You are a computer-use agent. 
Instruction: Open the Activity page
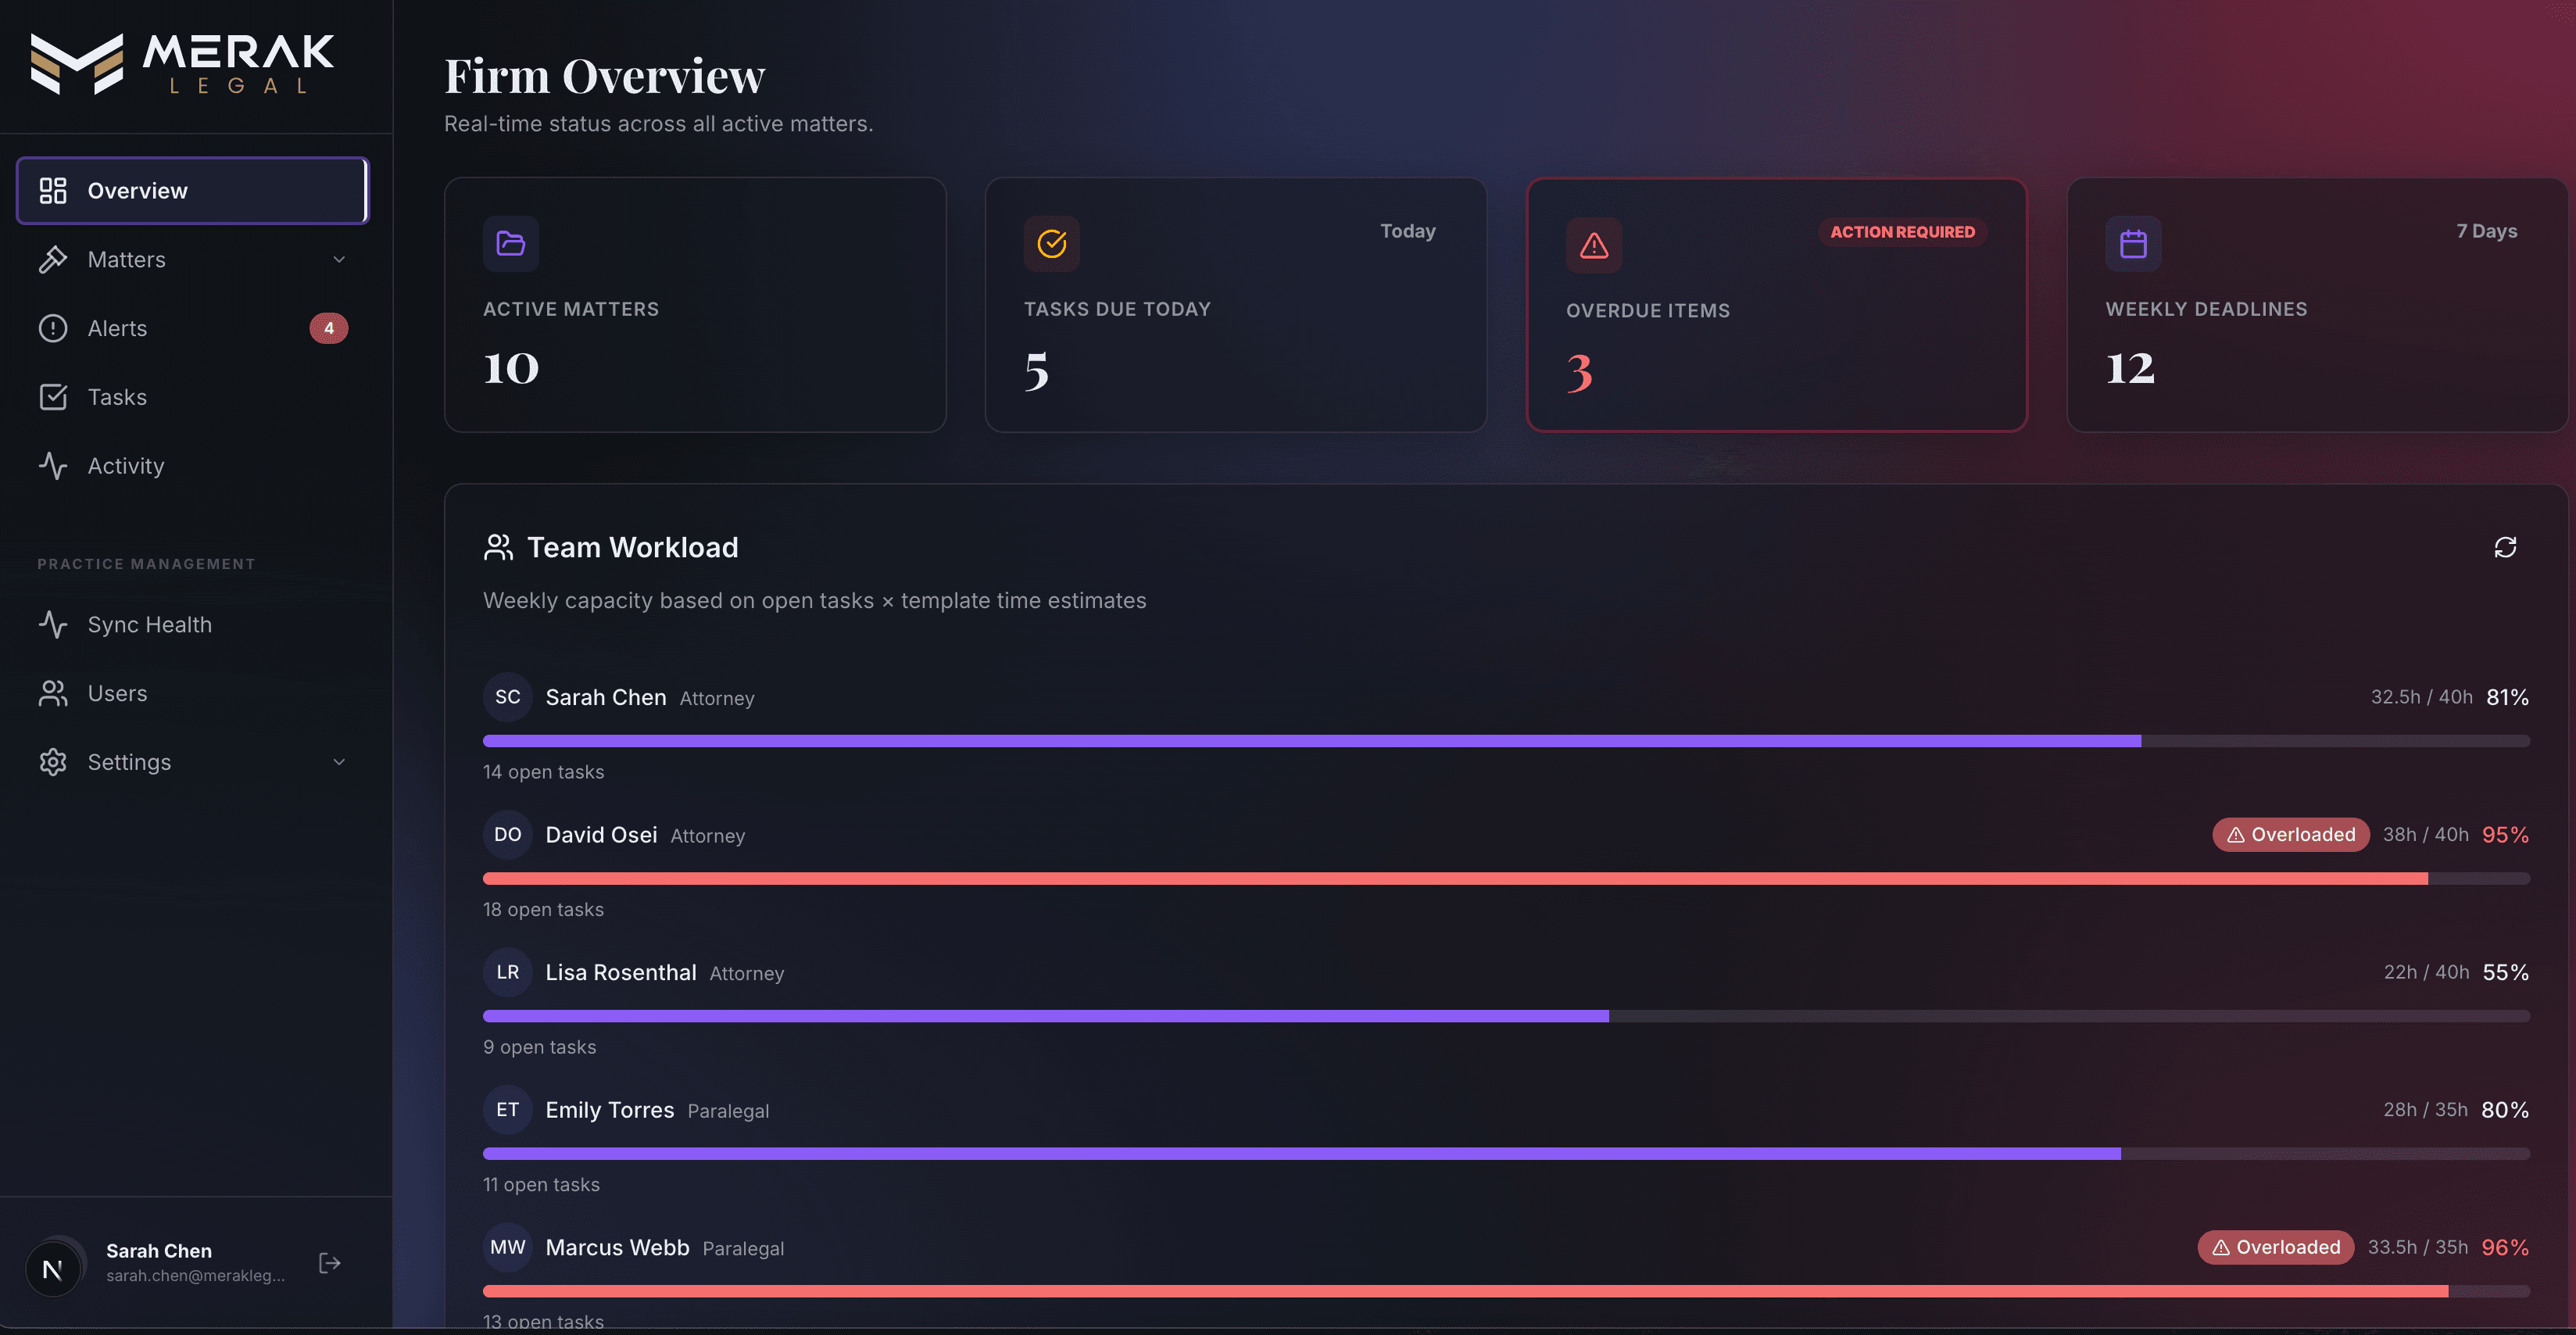point(193,466)
